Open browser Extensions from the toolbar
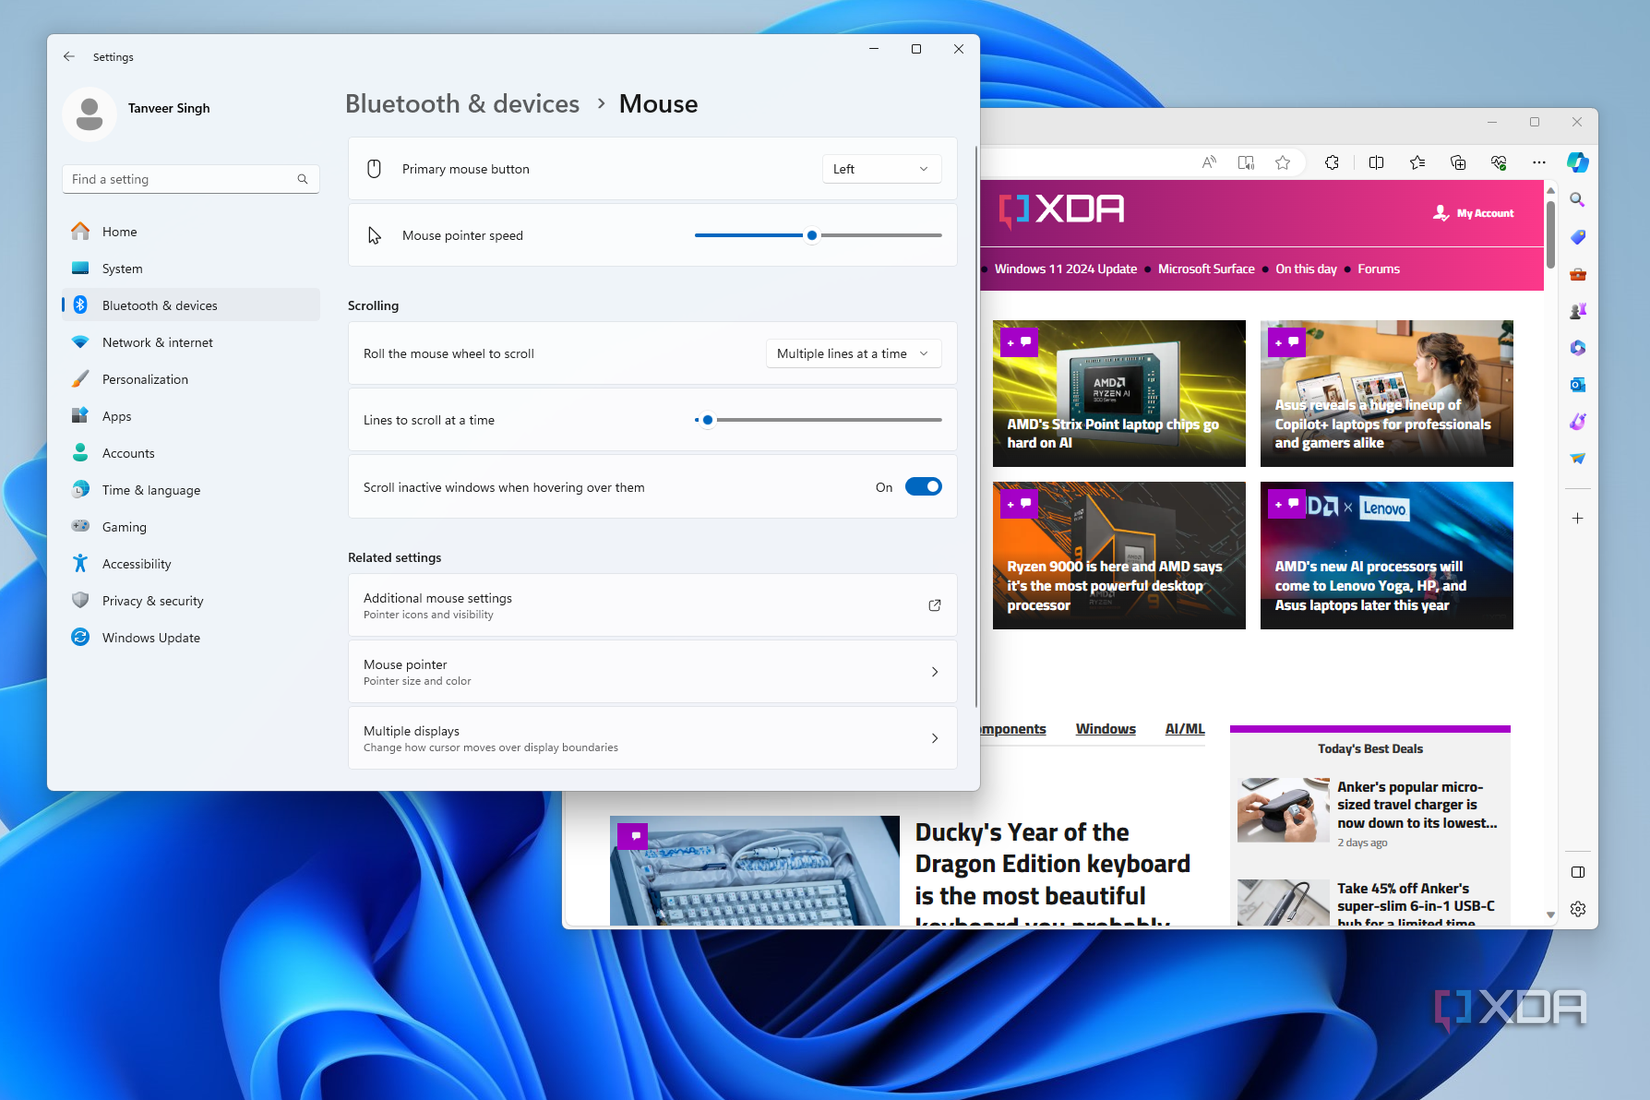The height and width of the screenshot is (1100, 1650). coord(1332,162)
